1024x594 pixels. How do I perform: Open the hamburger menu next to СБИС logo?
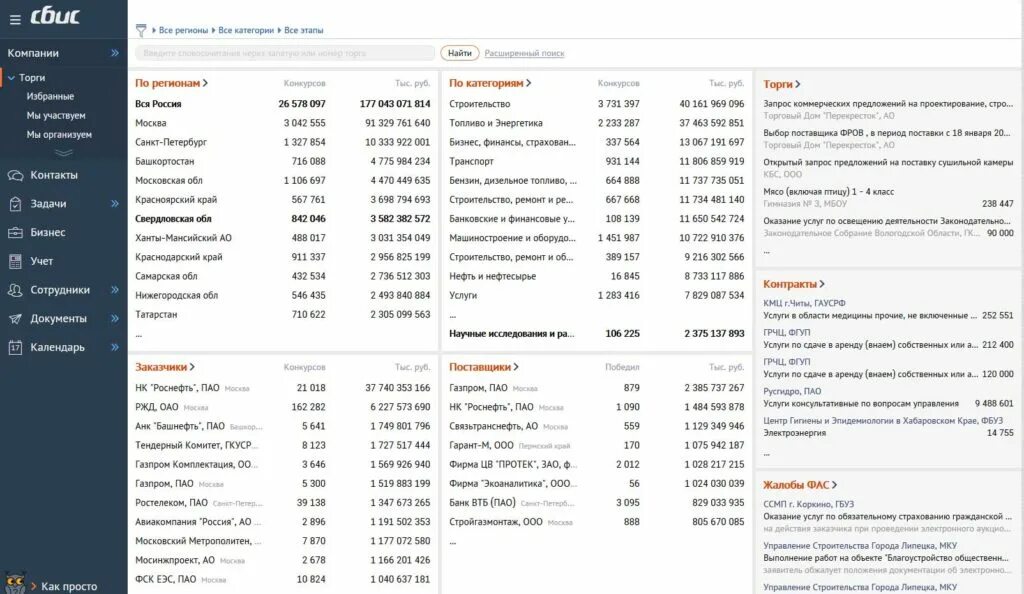coord(15,20)
